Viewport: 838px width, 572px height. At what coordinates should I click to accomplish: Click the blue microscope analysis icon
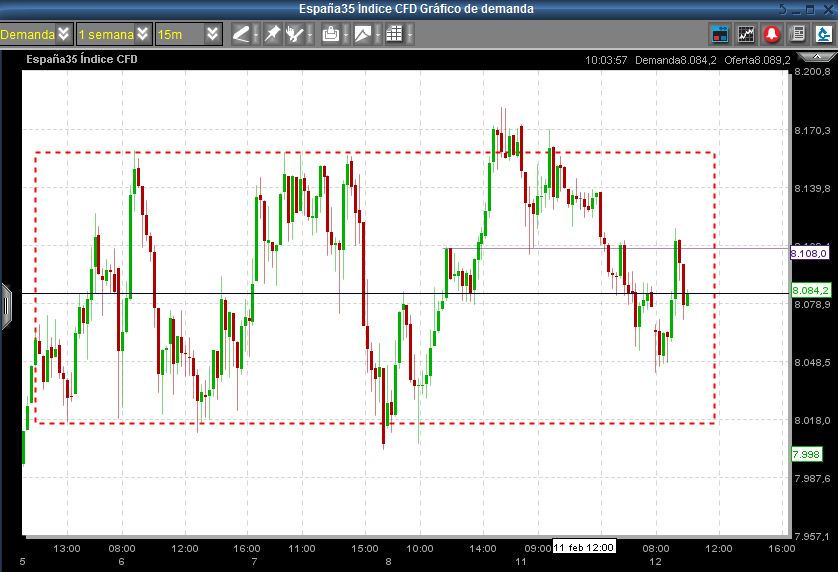click(823, 34)
